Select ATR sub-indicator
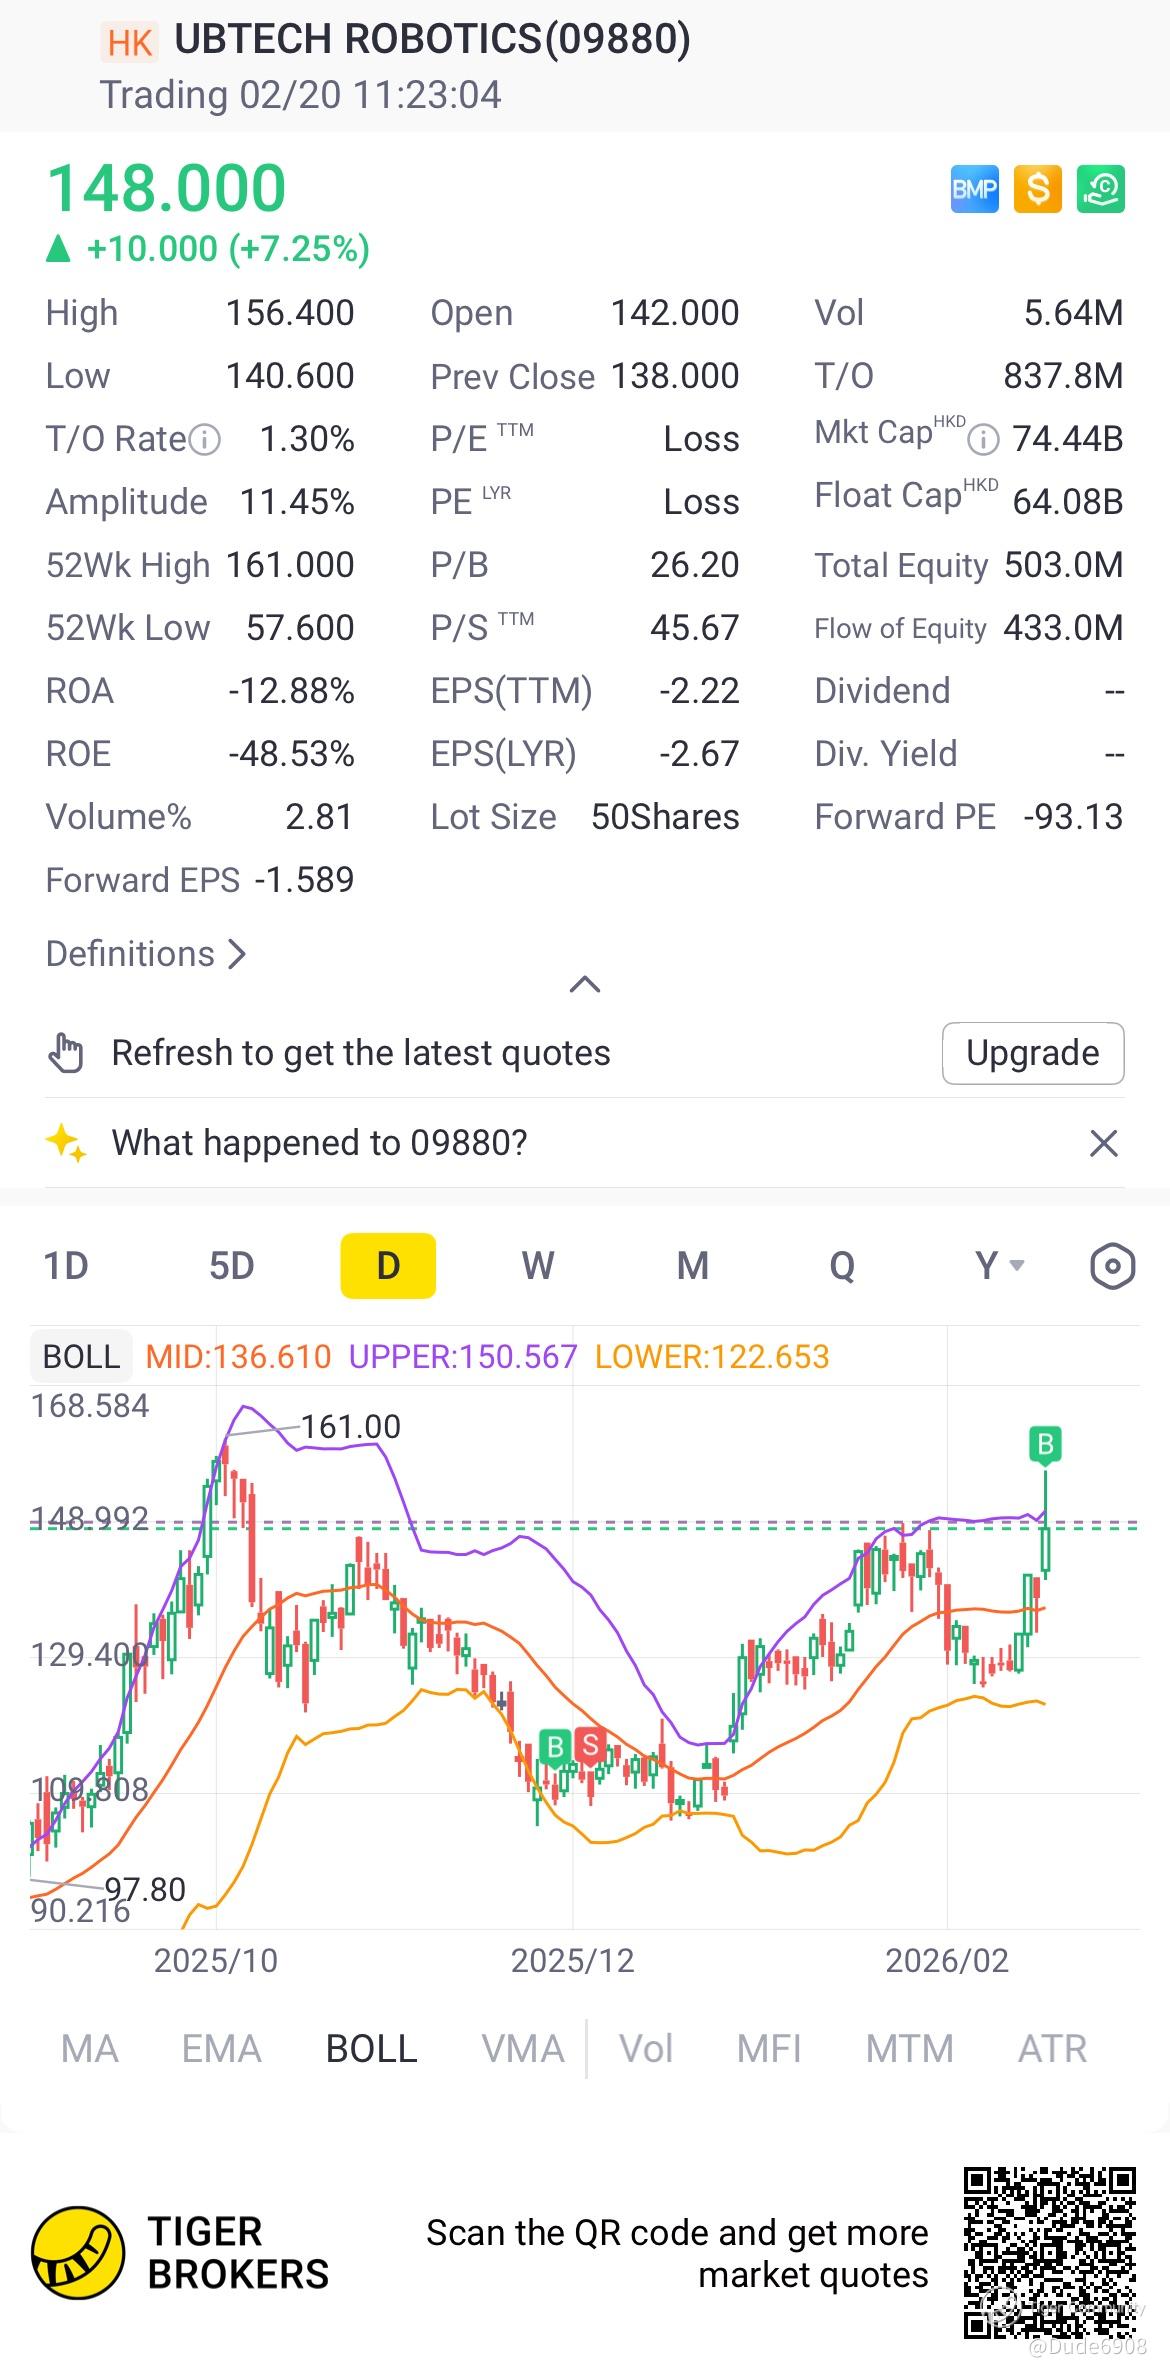Viewport: 1170px width, 2373px height. click(1052, 2049)
